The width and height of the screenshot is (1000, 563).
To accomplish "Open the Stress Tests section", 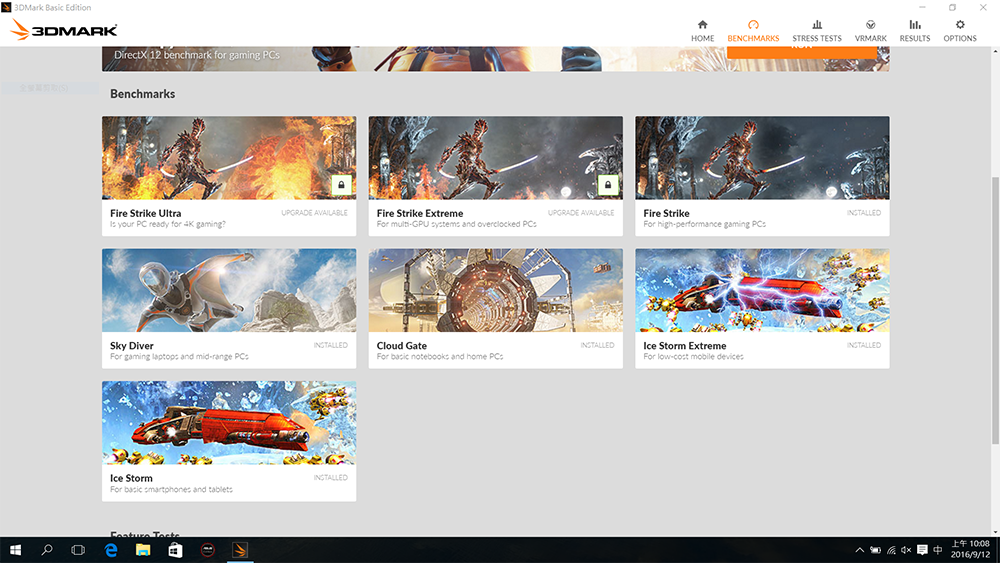I will tap(816, 31).
